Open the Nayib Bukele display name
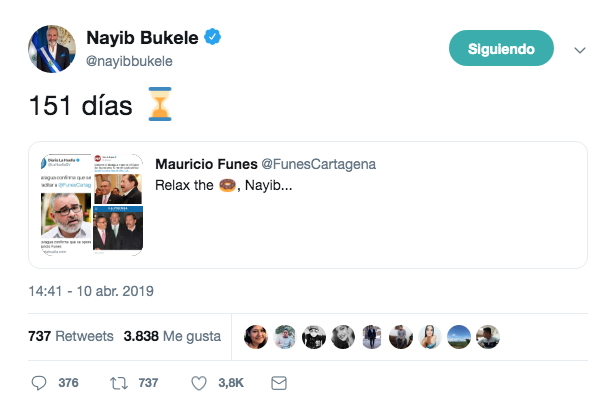This screenshot has height=409, width=613. tap(142, 38)
